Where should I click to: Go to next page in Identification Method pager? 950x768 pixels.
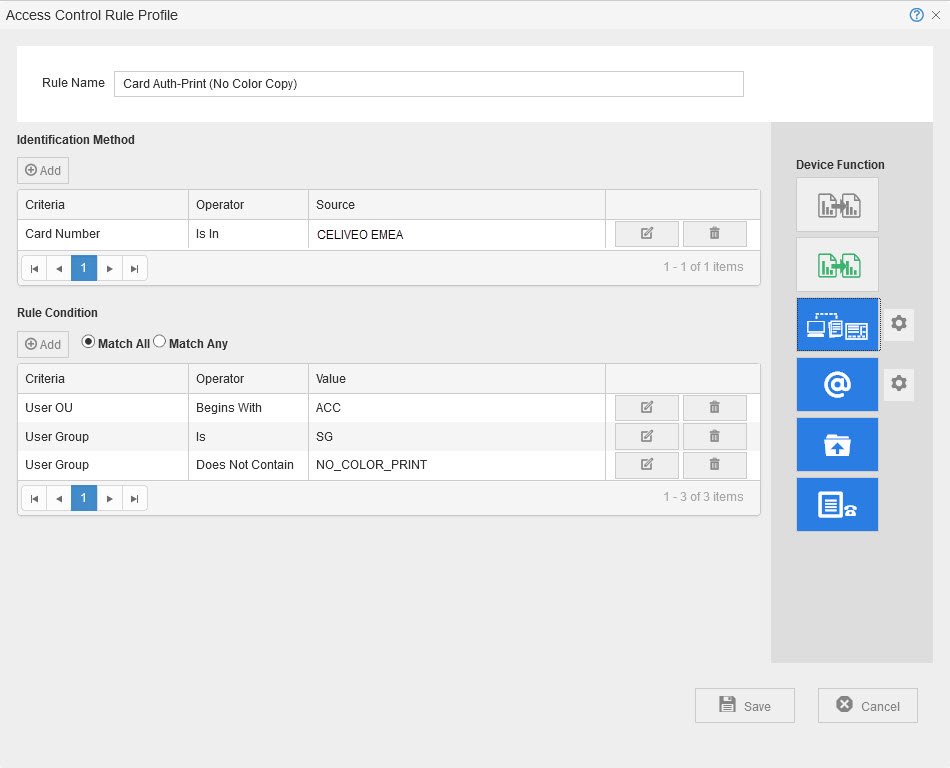110,268
